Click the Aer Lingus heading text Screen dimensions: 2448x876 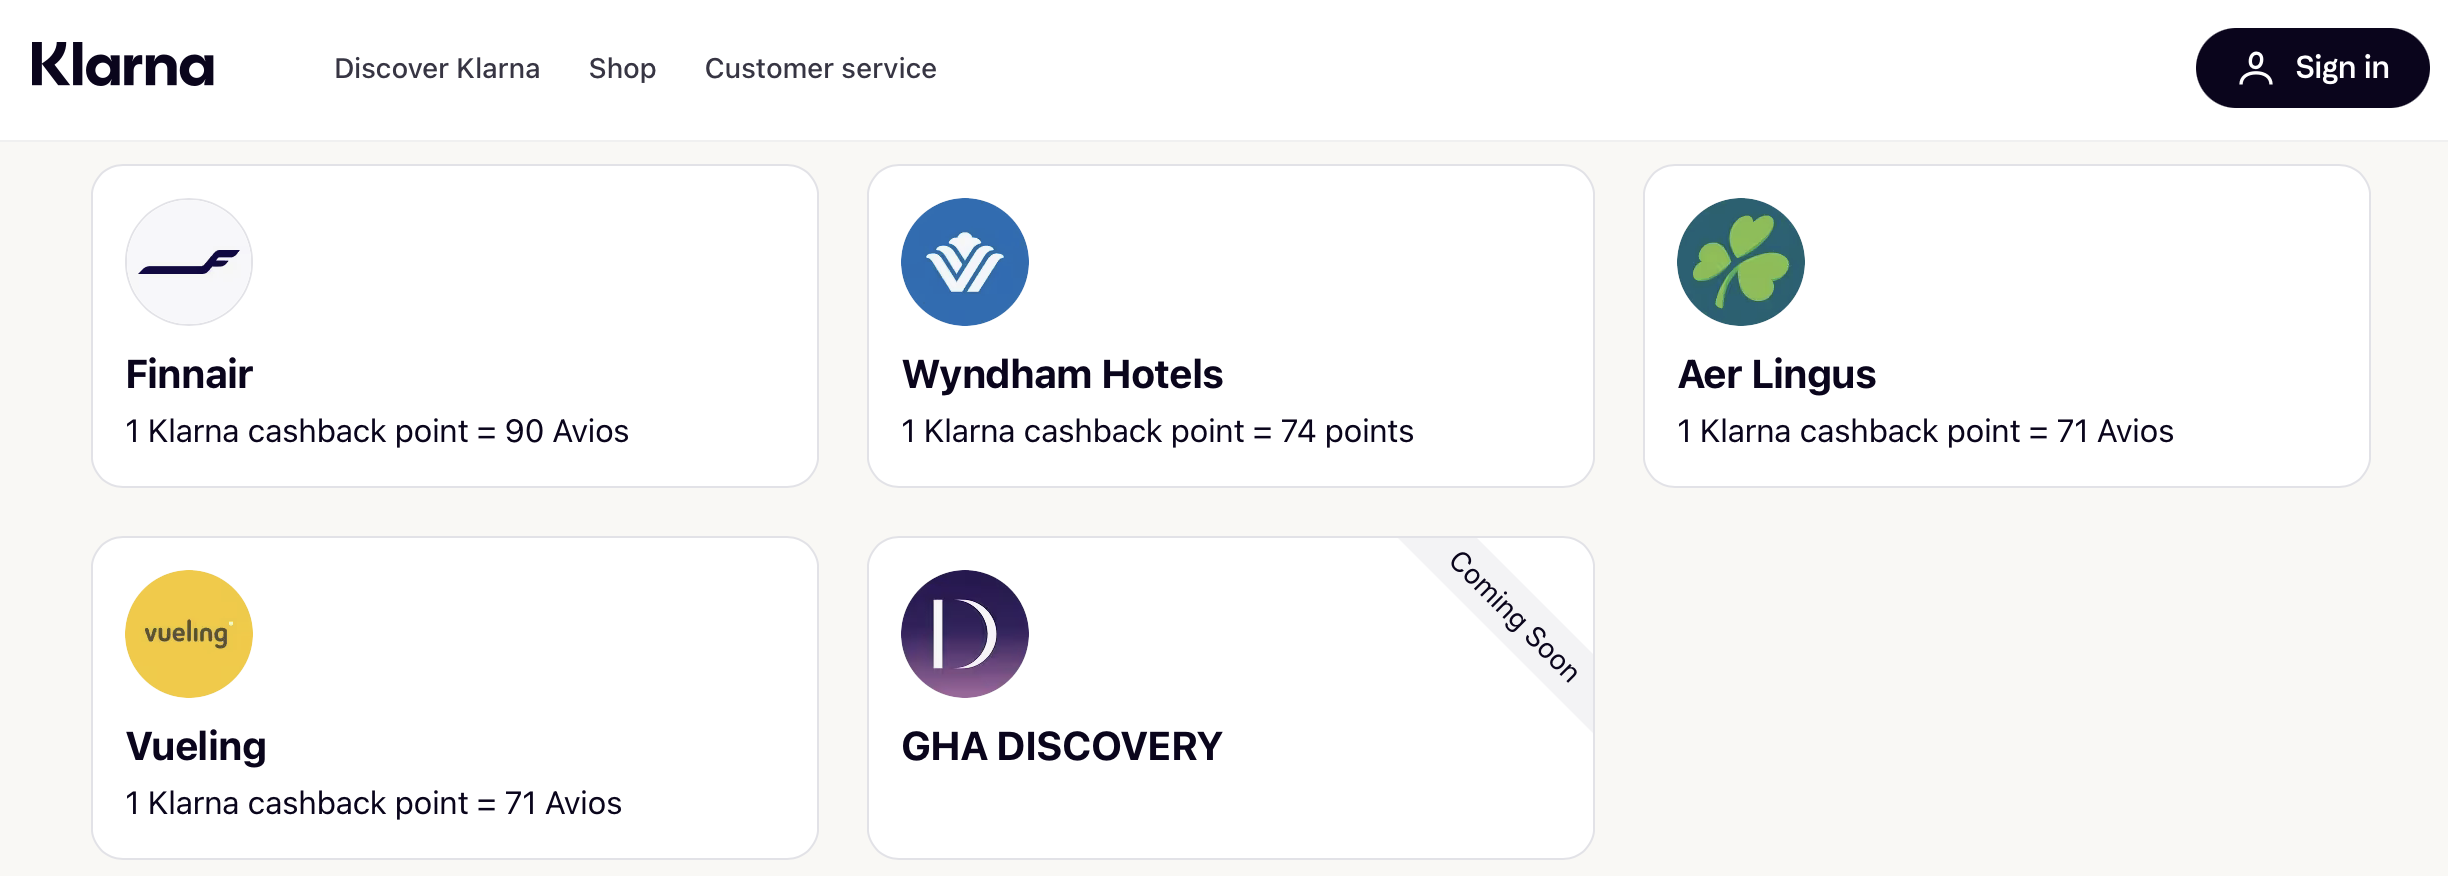1777,375
